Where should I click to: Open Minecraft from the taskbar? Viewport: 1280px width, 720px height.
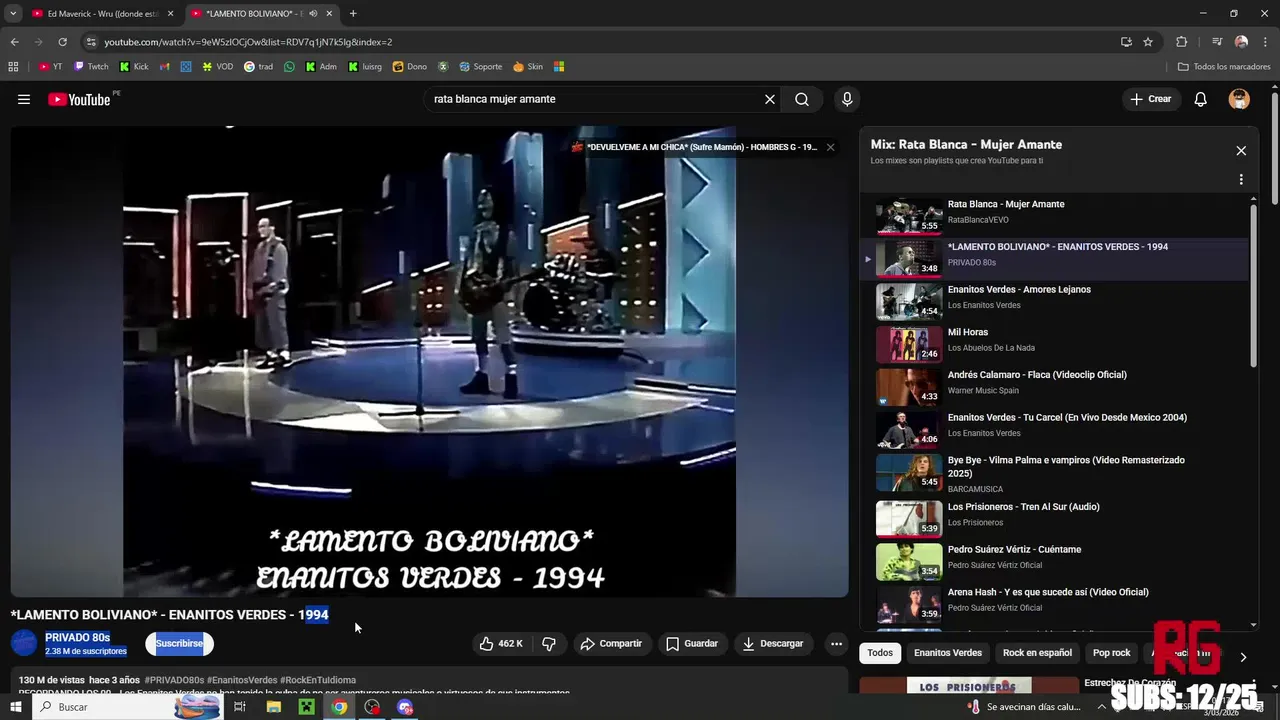tap(306, 707)
